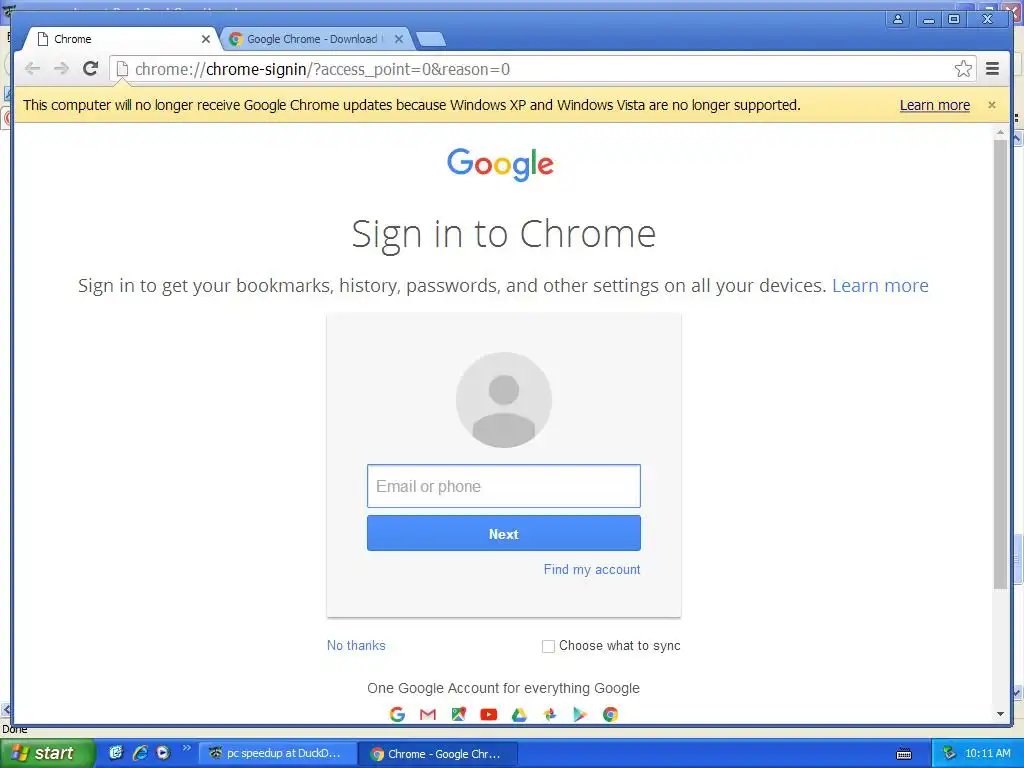Screen dimensions: 1024x768
Task: Click into the Email or phone field
Action: [504, 486]
